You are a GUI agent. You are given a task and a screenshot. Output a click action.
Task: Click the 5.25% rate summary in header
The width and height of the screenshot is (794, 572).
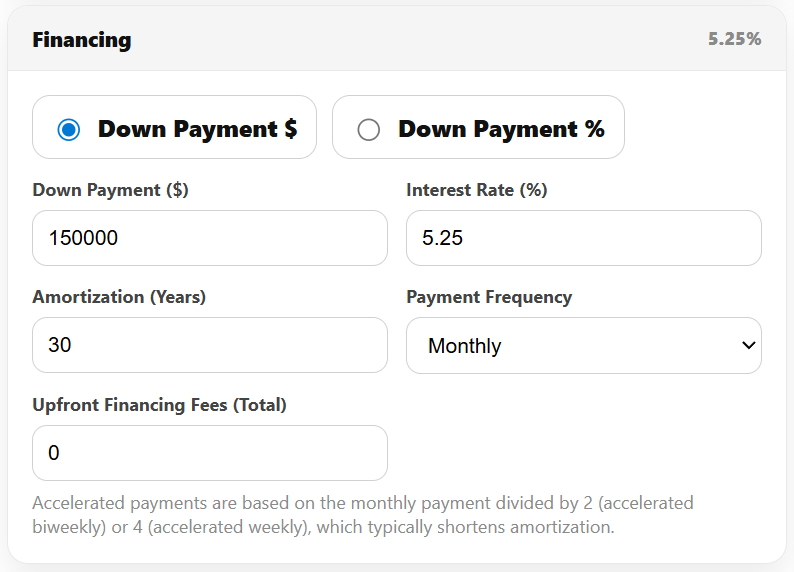(734, 39)
